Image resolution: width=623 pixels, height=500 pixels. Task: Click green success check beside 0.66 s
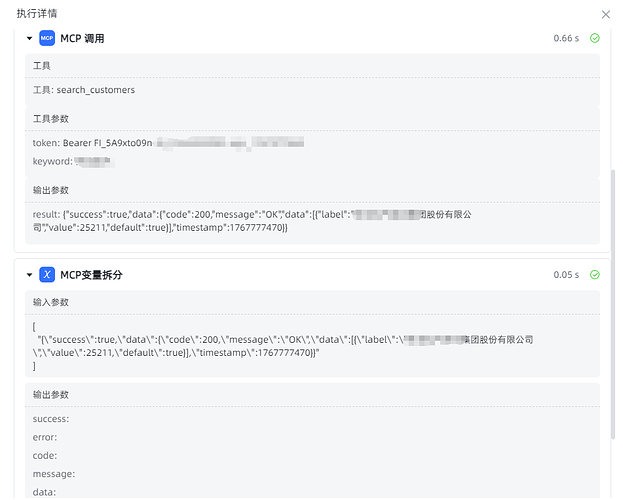point(594,39)
